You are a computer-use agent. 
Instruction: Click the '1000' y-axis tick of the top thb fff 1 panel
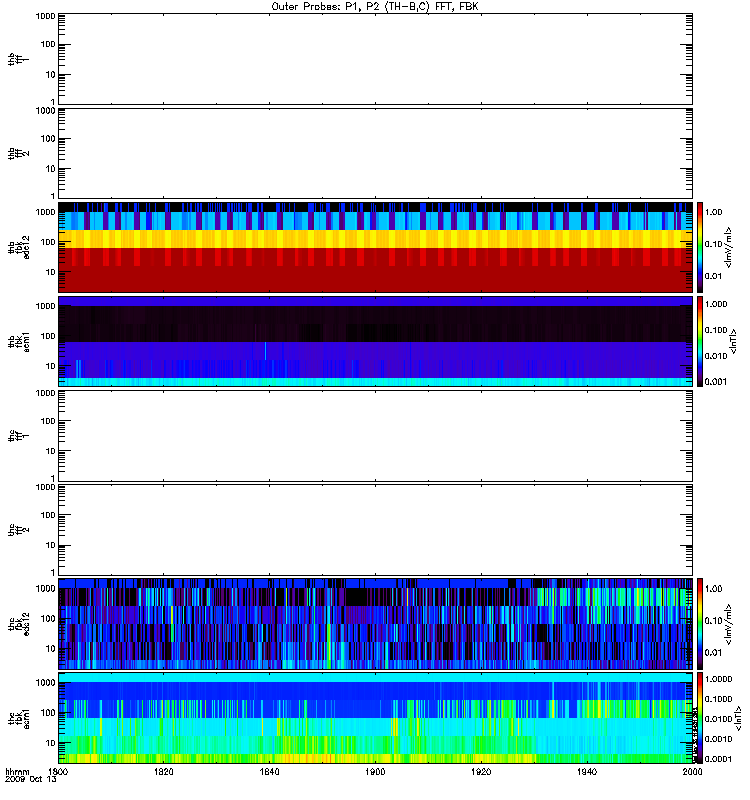[x=46, y=16]
